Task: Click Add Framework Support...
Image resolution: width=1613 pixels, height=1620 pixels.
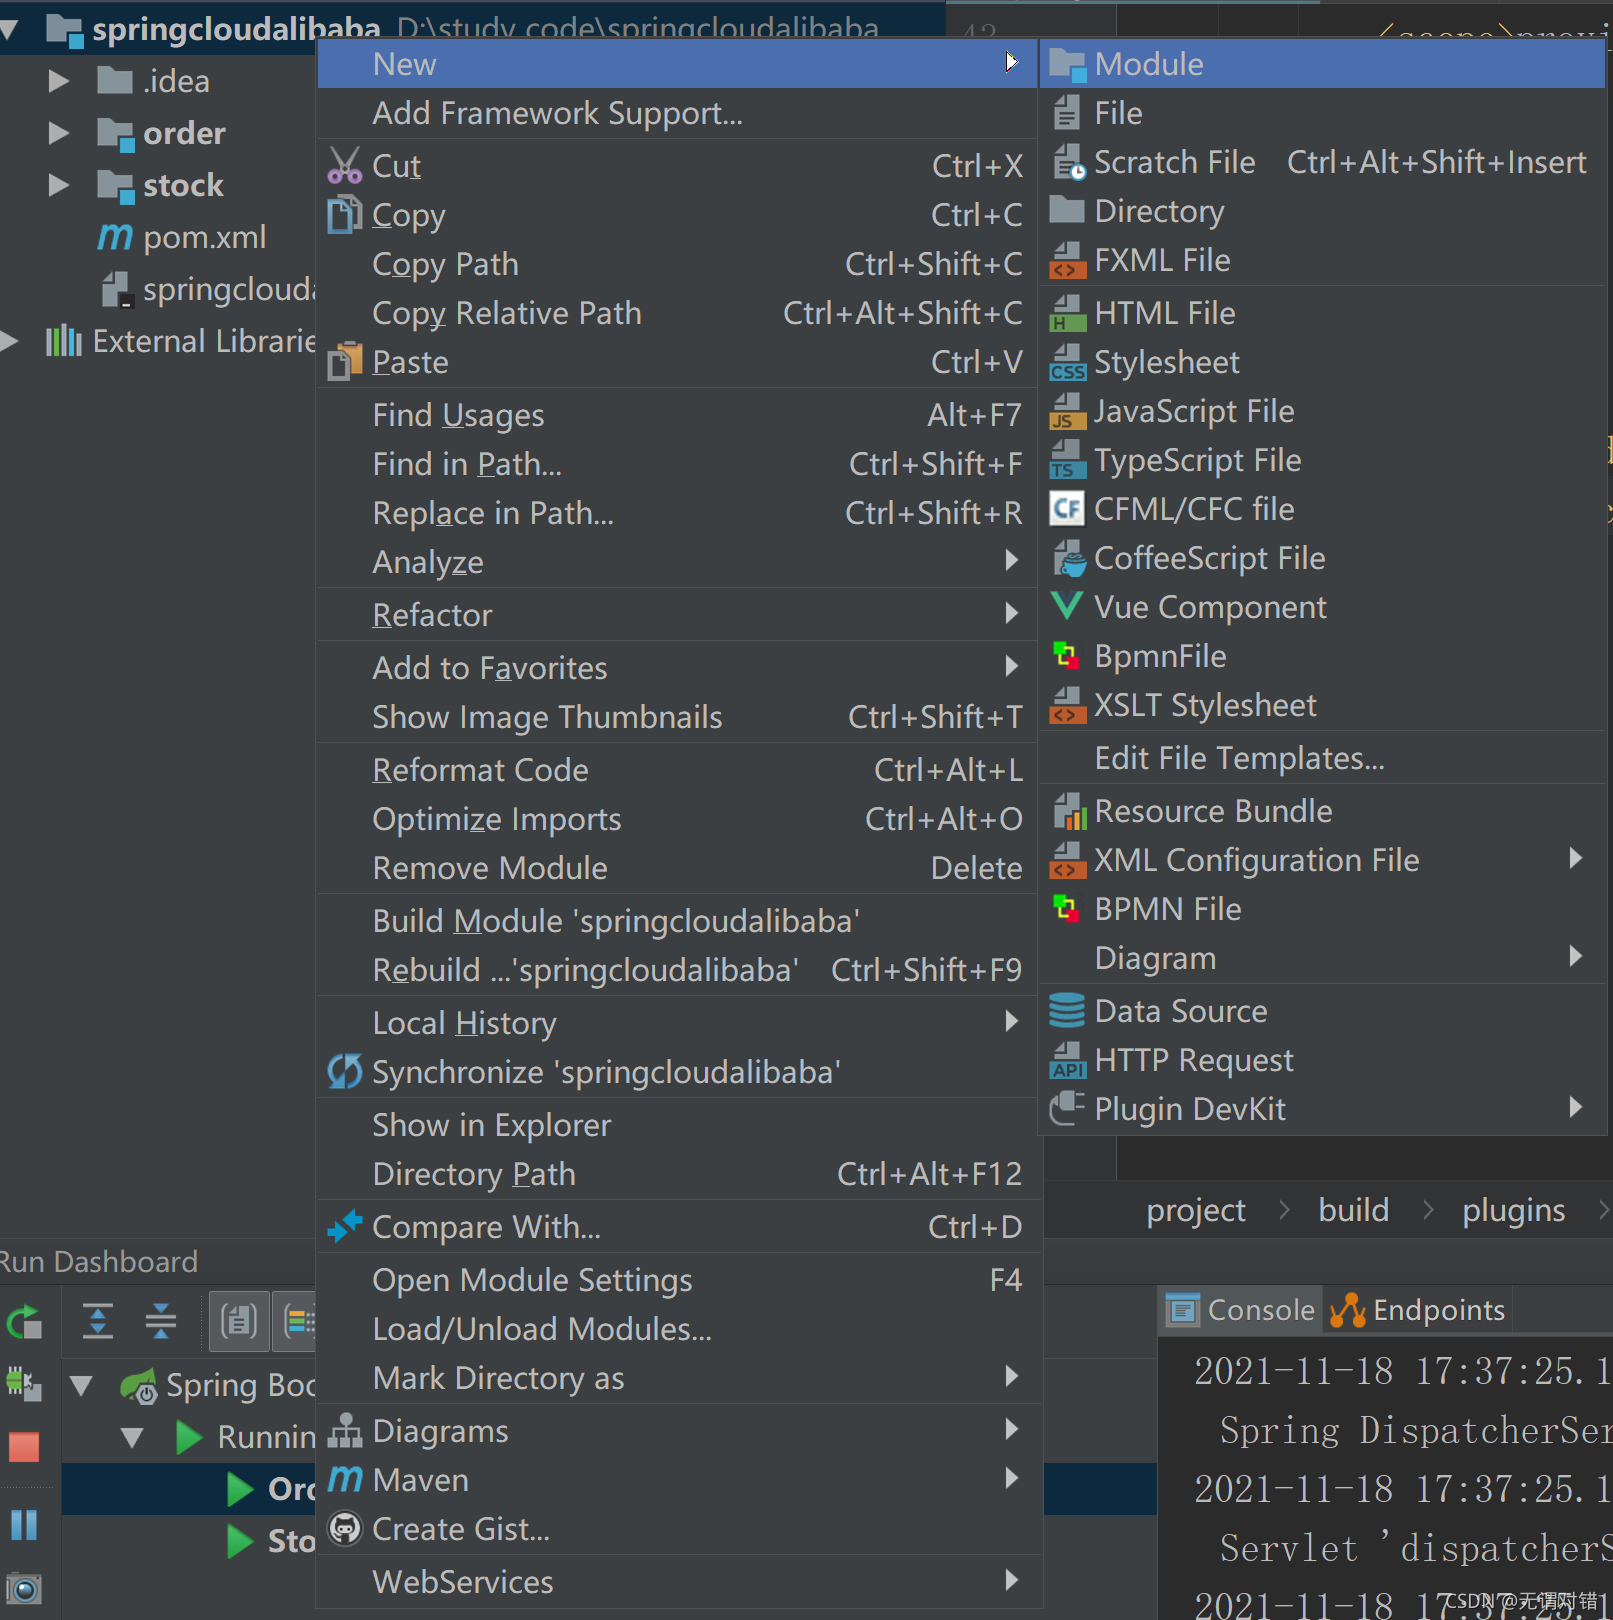Action: (676, 113)
